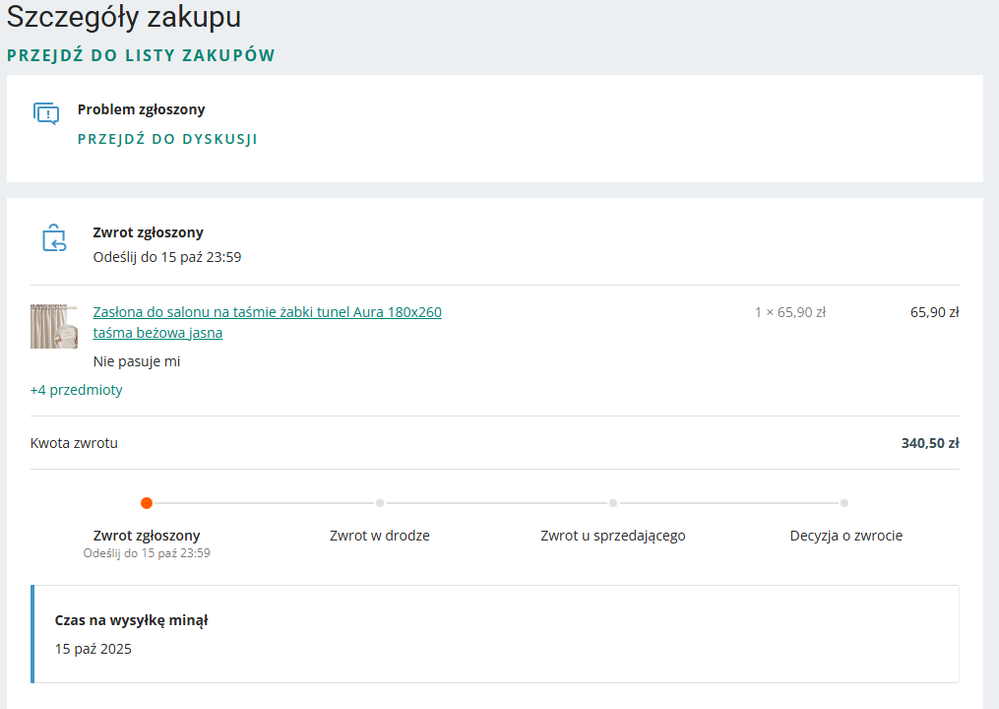Select the Zwrot zgłoszony step label

146,535
